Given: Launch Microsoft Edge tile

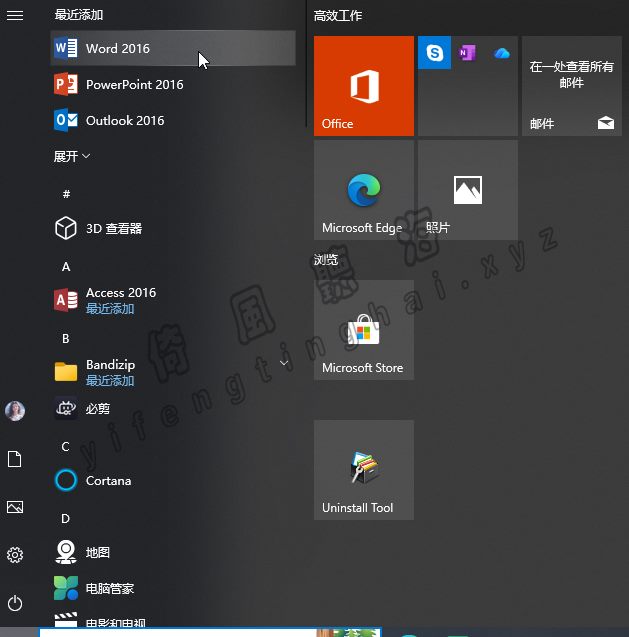Looking at the screenshot, I should tap(364, 190).
